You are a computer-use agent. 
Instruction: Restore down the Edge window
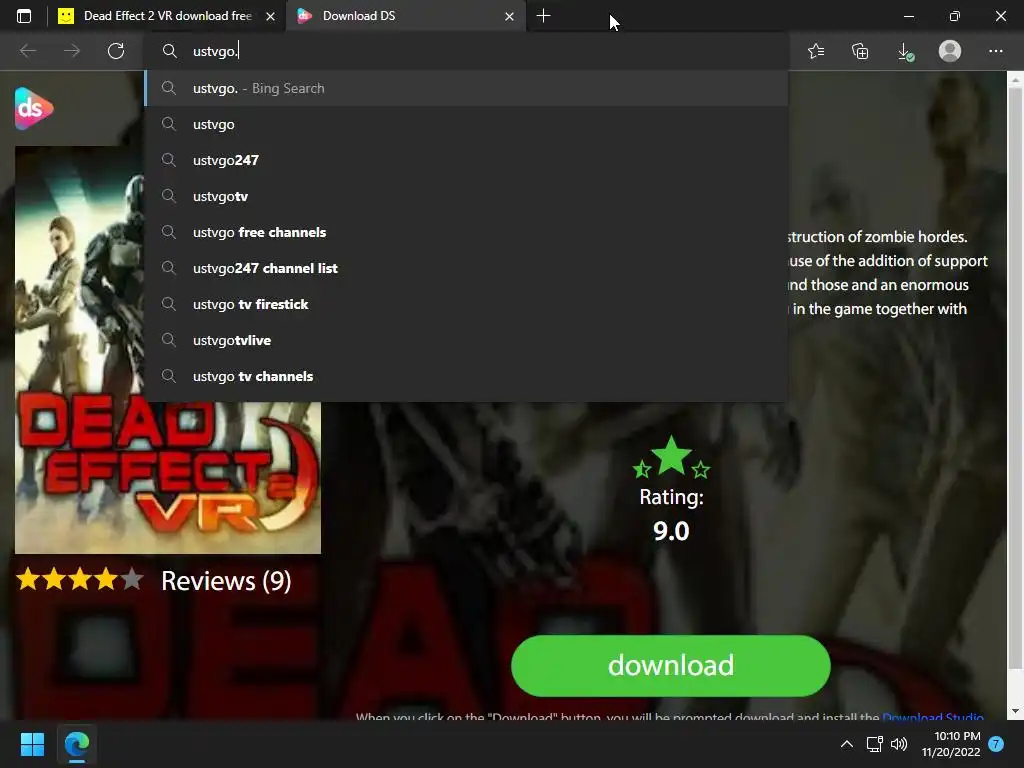pos(955,16)
